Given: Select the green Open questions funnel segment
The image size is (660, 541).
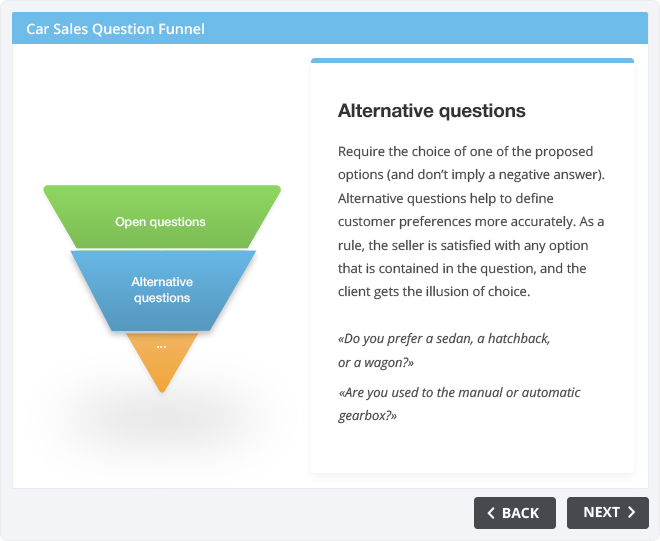Looking at the screenshot, I should (162, 216).
